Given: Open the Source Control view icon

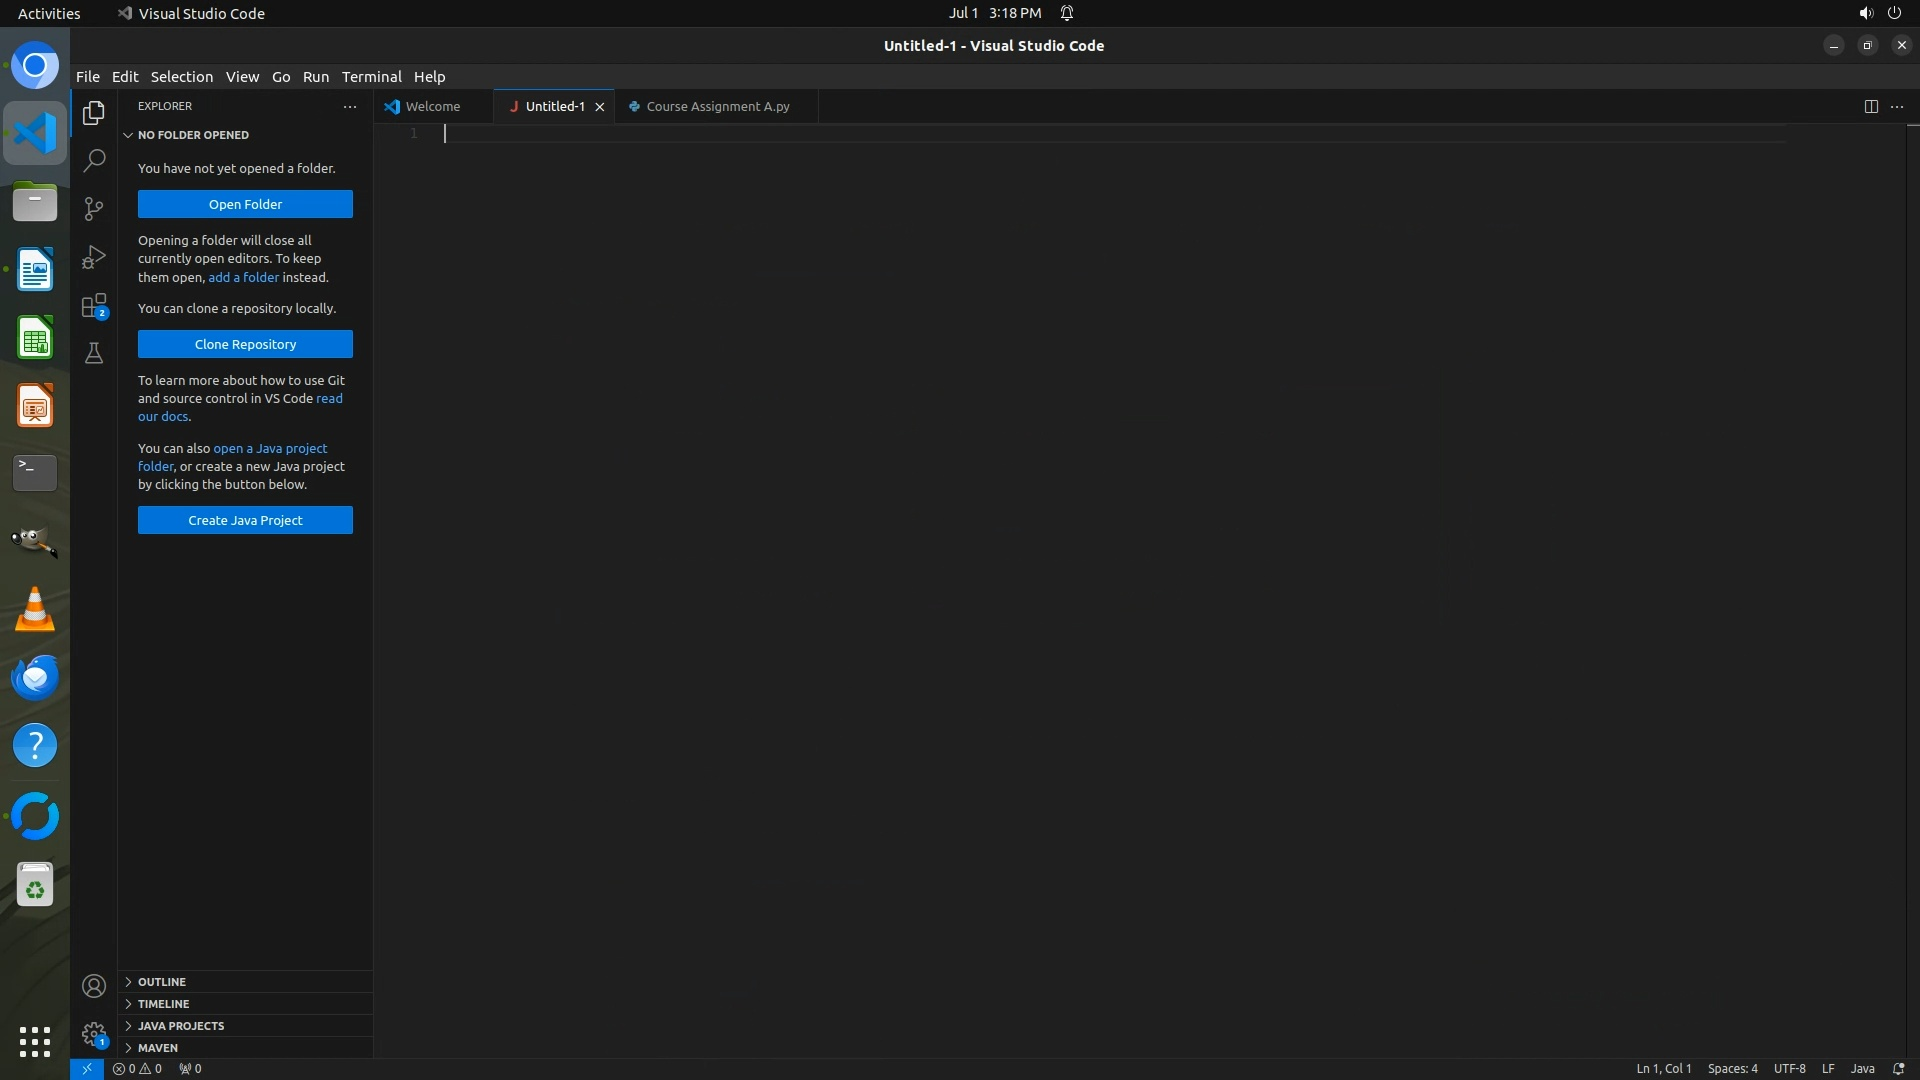Looking at the screenshot, I should (x=94, y=208).
